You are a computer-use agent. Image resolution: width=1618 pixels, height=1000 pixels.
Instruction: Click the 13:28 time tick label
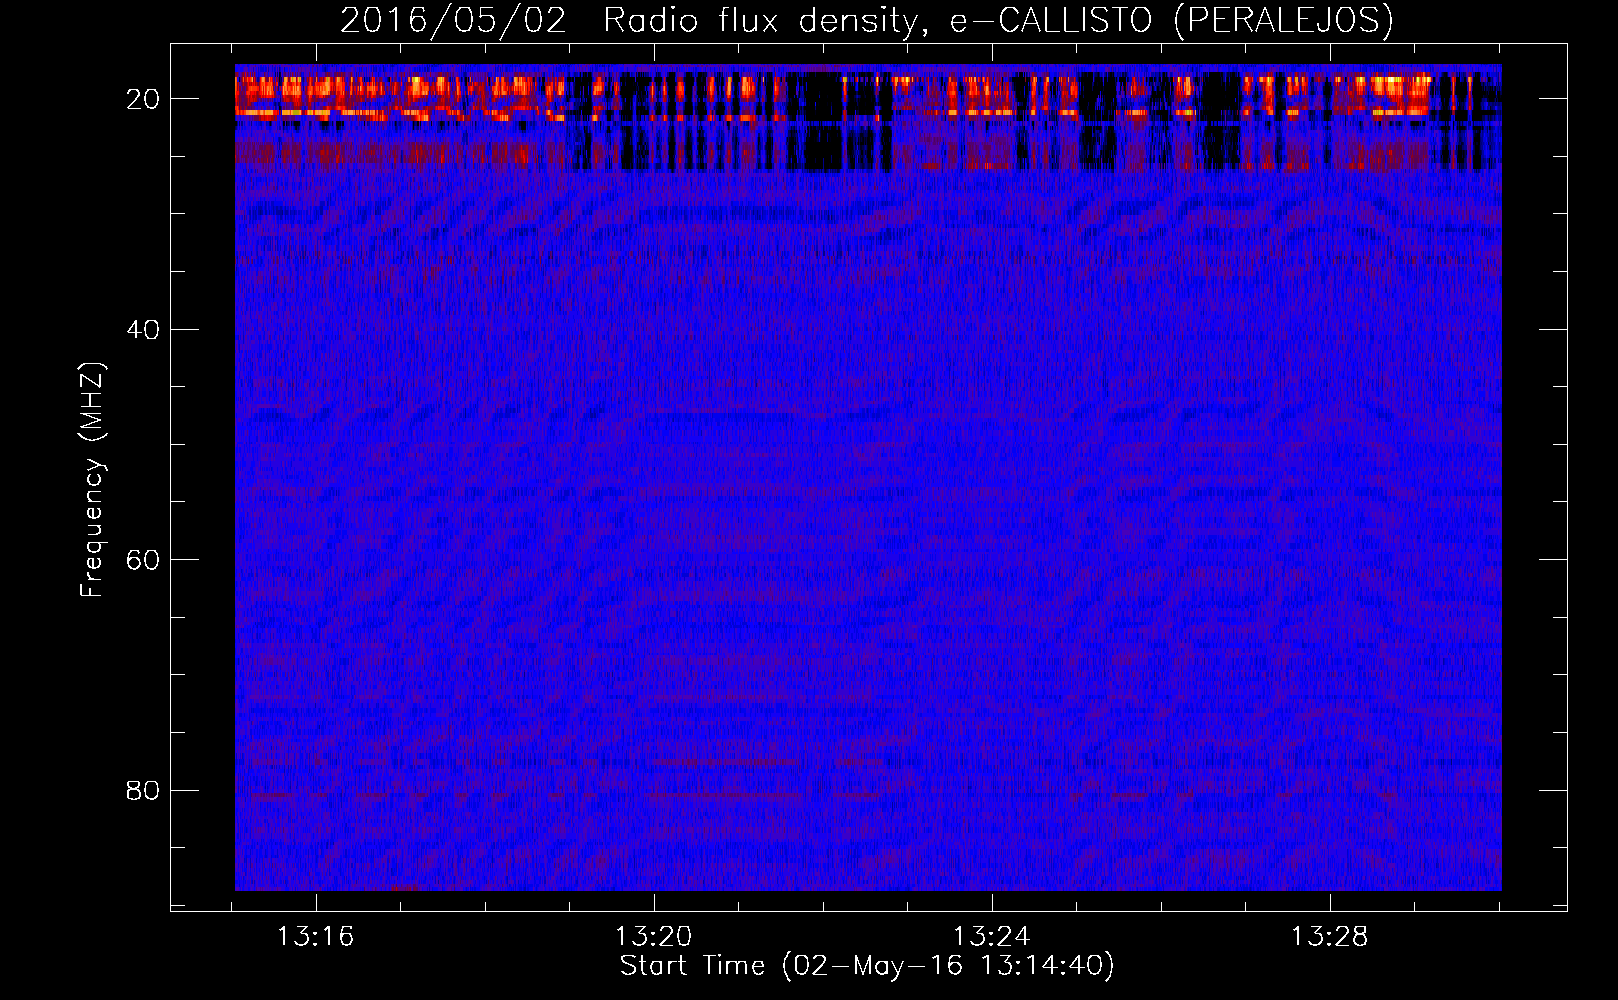[1329, 937]
